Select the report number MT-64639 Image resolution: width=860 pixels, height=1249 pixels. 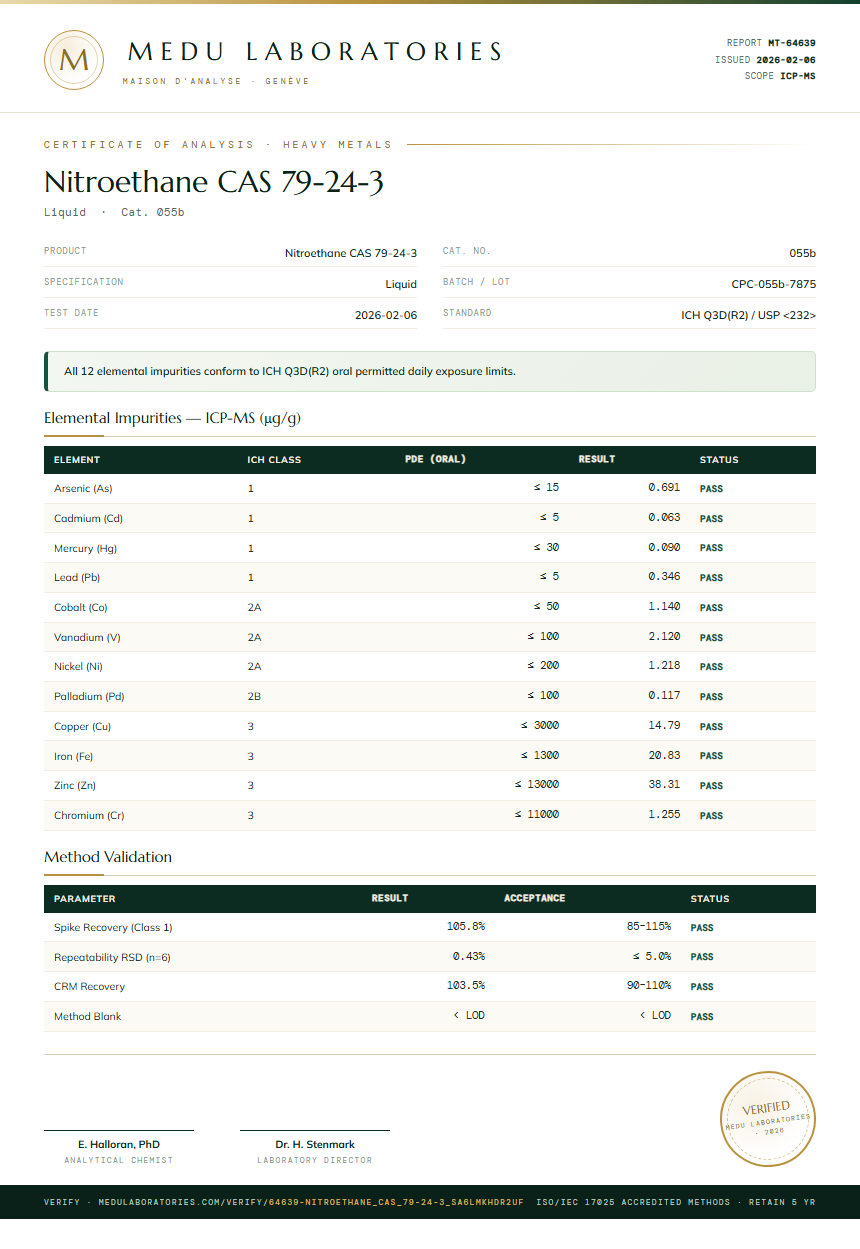(792, 43)
